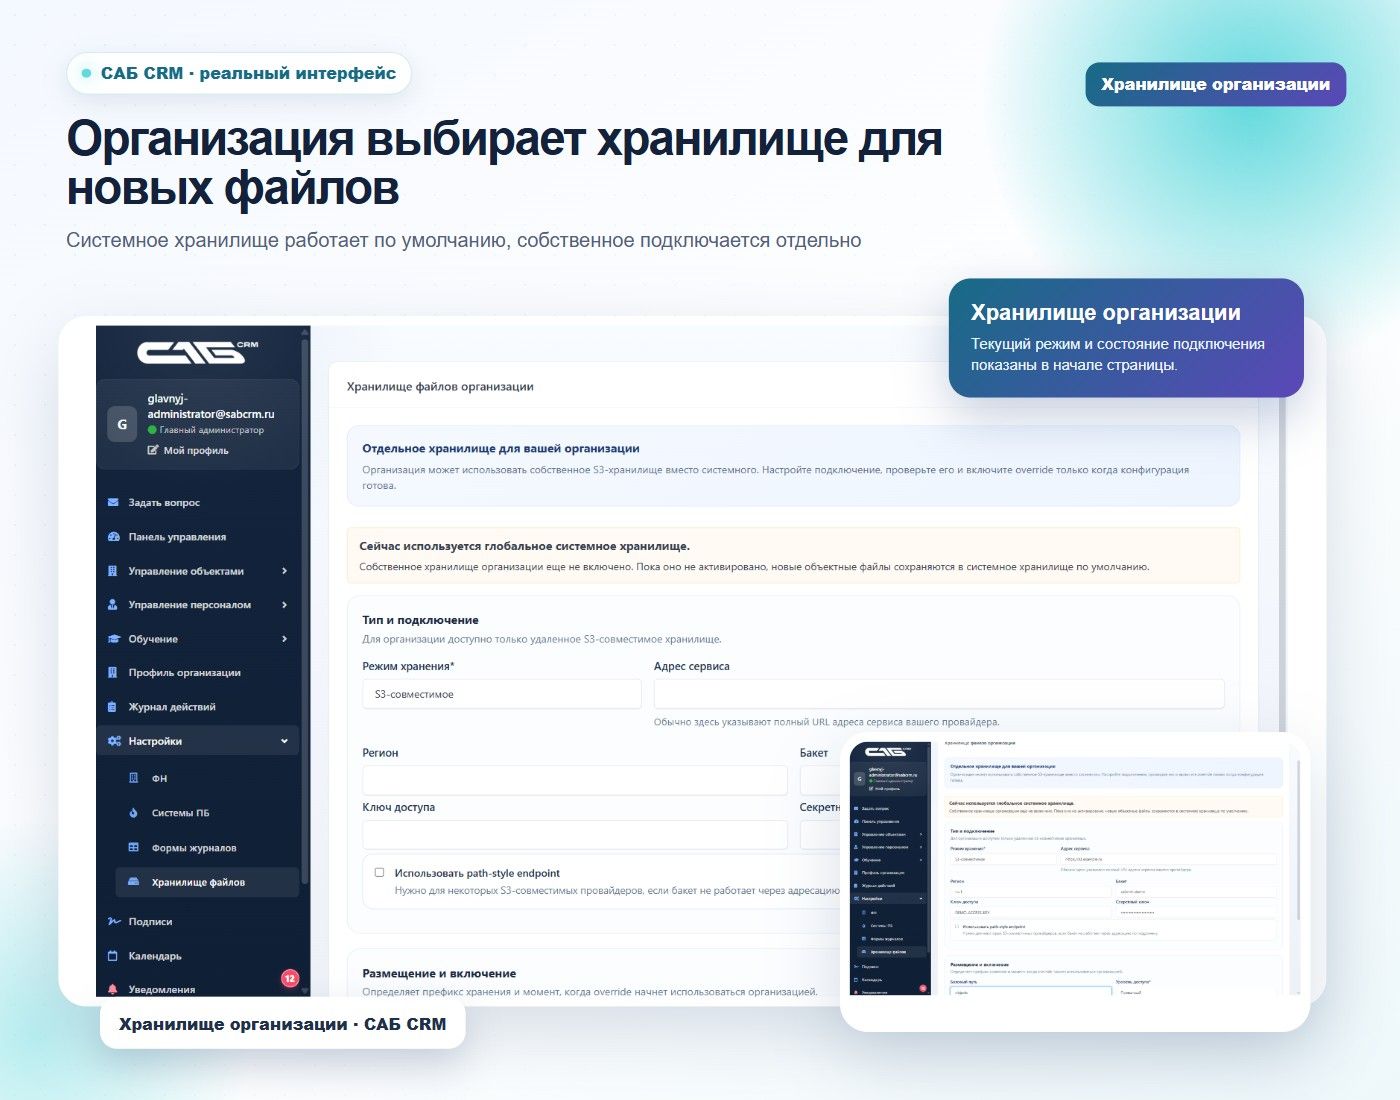Screen dimensions: 1400x1100
Task: Expand the Обучение chevron
Action: click(x=284, y=639)
